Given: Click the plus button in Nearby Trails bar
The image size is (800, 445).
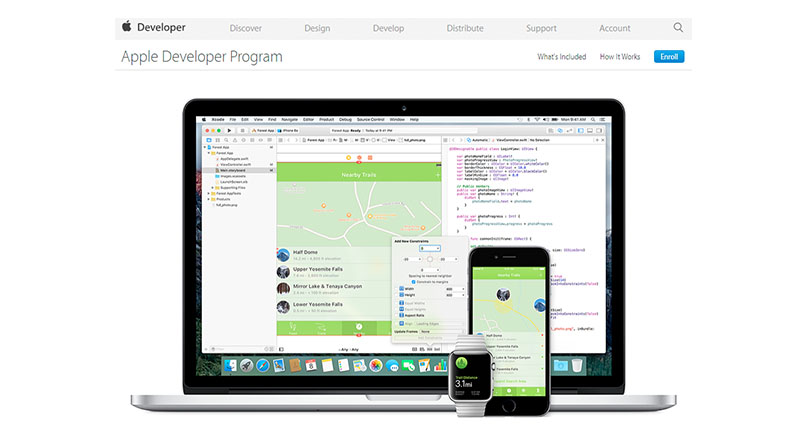Looking at the screenshot, I should click(x=438, y=175).
